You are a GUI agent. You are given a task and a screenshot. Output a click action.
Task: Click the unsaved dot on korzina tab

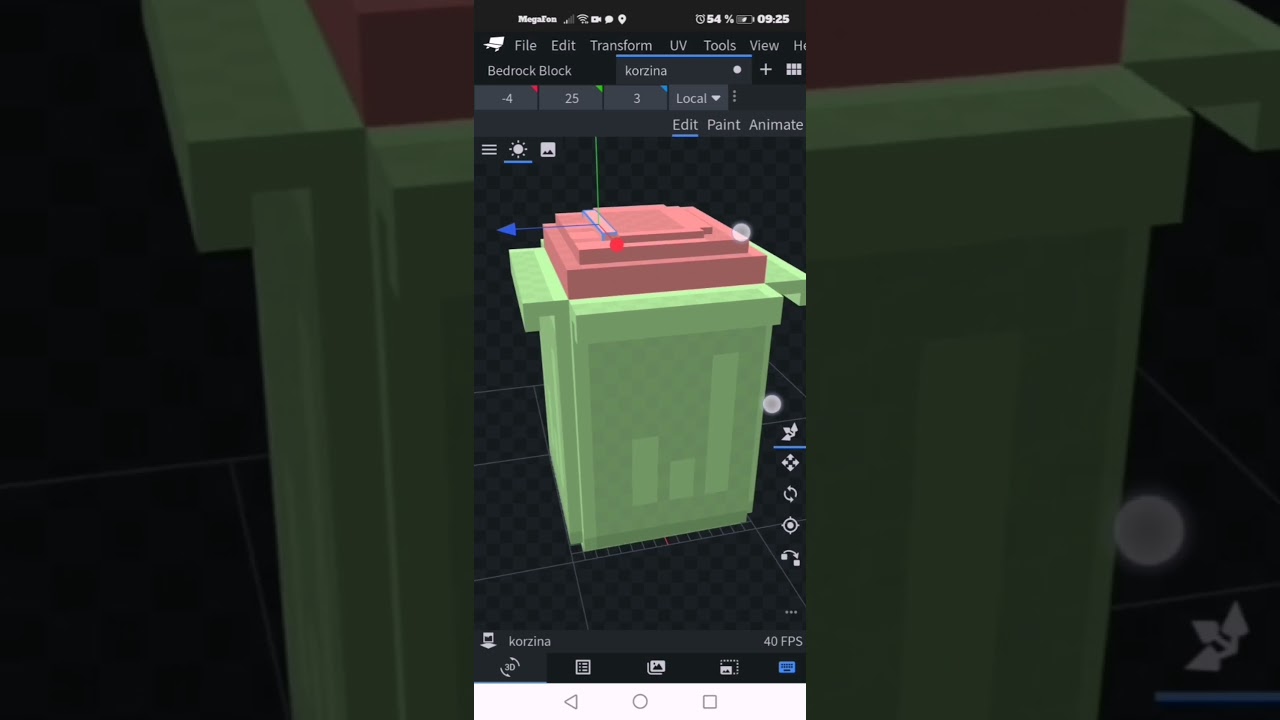737,70
